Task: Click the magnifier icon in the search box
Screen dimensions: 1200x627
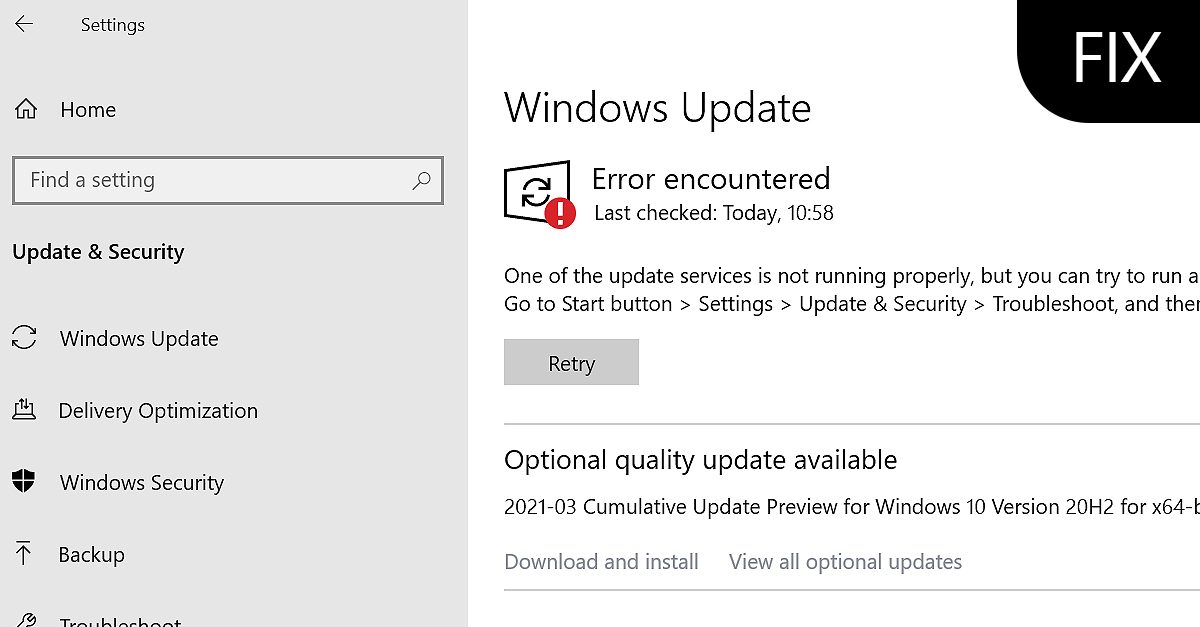Action: 421,181
